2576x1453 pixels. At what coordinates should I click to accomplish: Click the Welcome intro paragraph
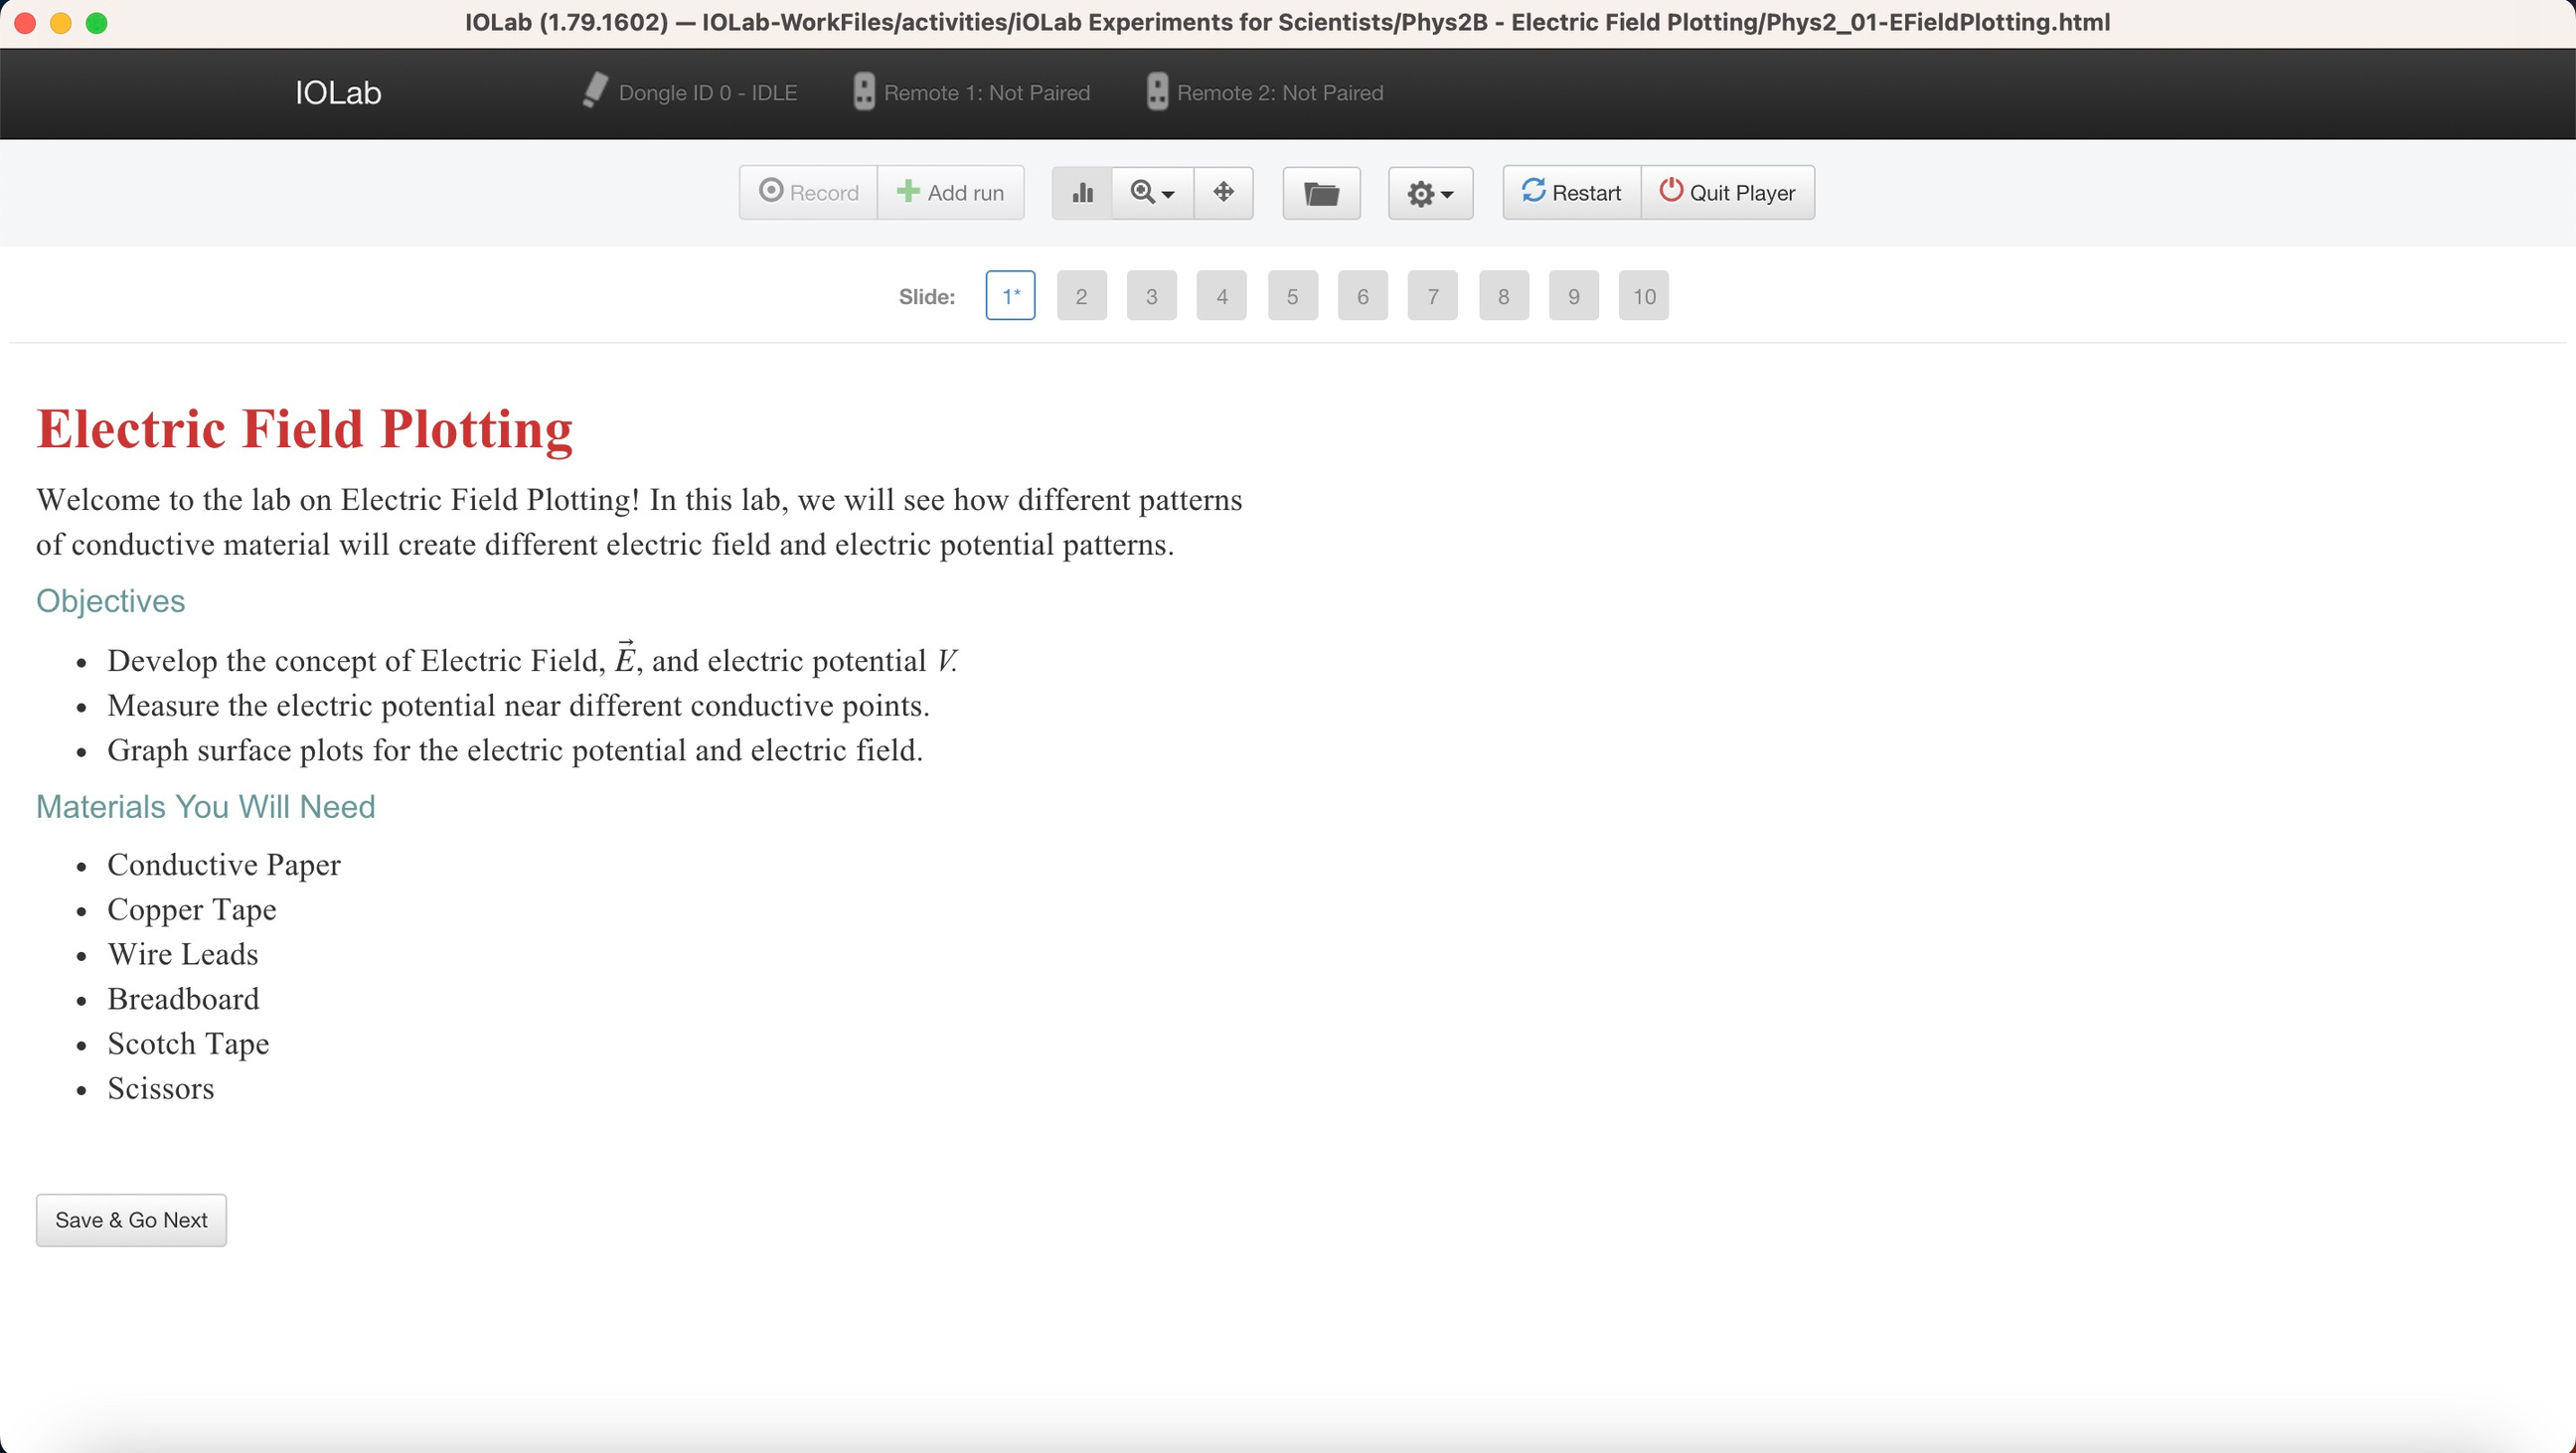[640, 522]
